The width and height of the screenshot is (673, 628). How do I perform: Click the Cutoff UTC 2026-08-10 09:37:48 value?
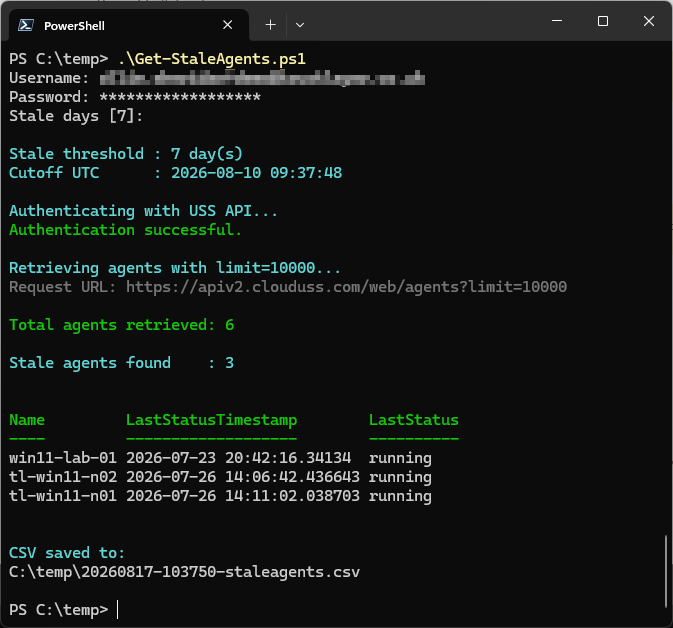256,173
